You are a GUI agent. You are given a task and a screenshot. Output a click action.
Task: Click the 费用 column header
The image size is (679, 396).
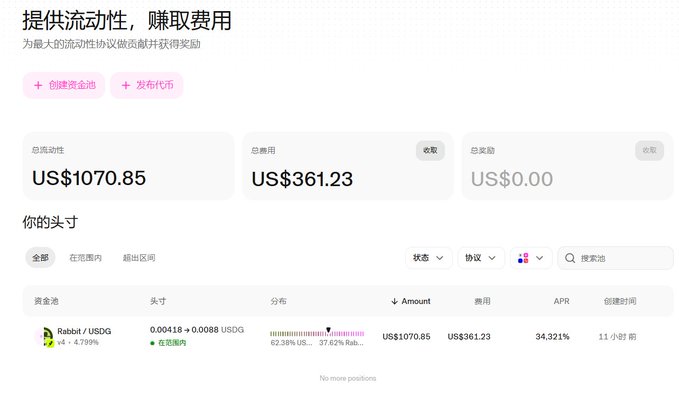482,301
